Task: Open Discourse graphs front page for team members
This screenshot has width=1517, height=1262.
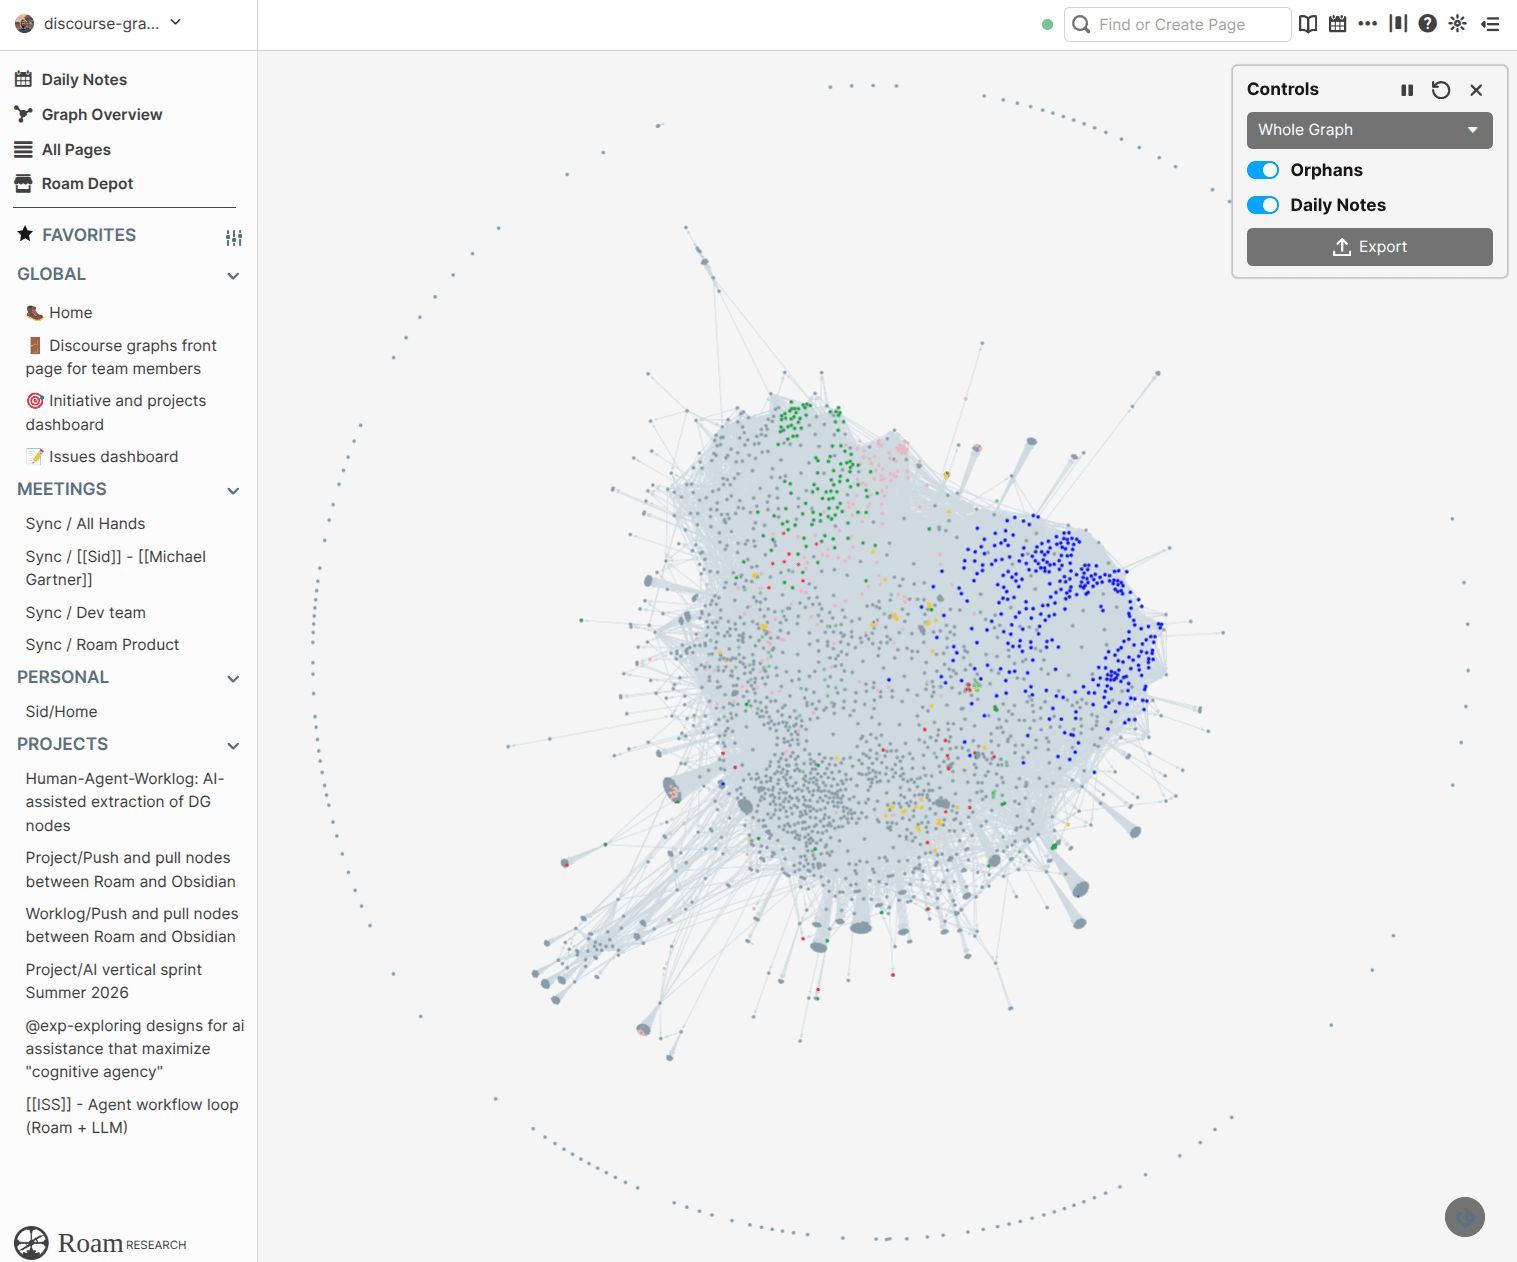Action: [x=121, y=357]
